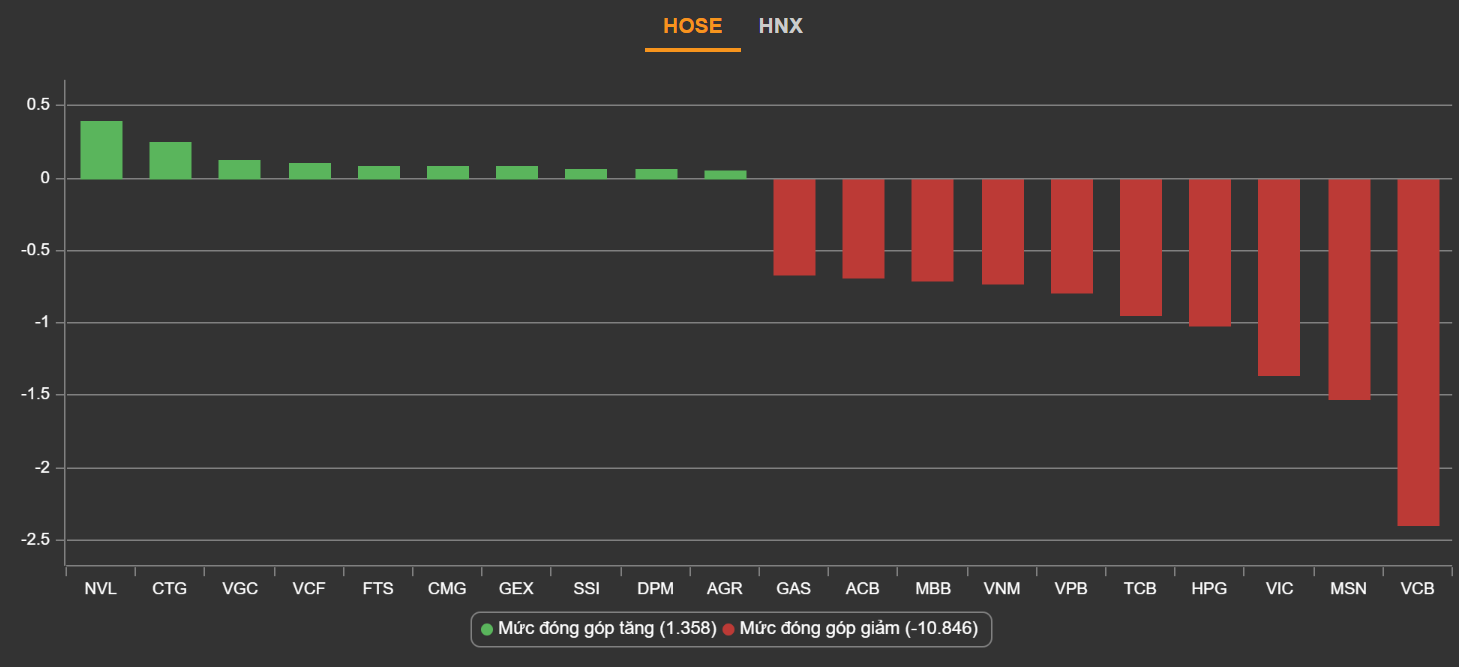Click the green legend dot
The width and height of the screenshot is (1459, 667).
487,629
